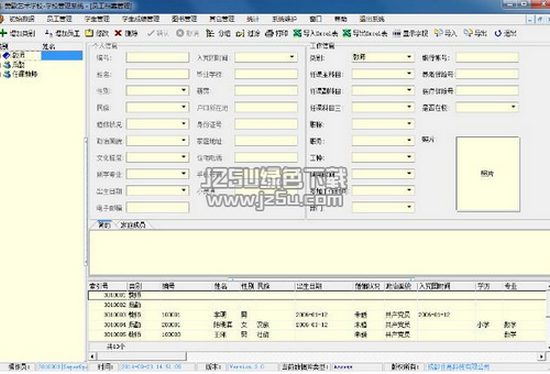Click the Cancel (取消) toolbar icon
The image size is (550, 374).
[x=180, y=33]
